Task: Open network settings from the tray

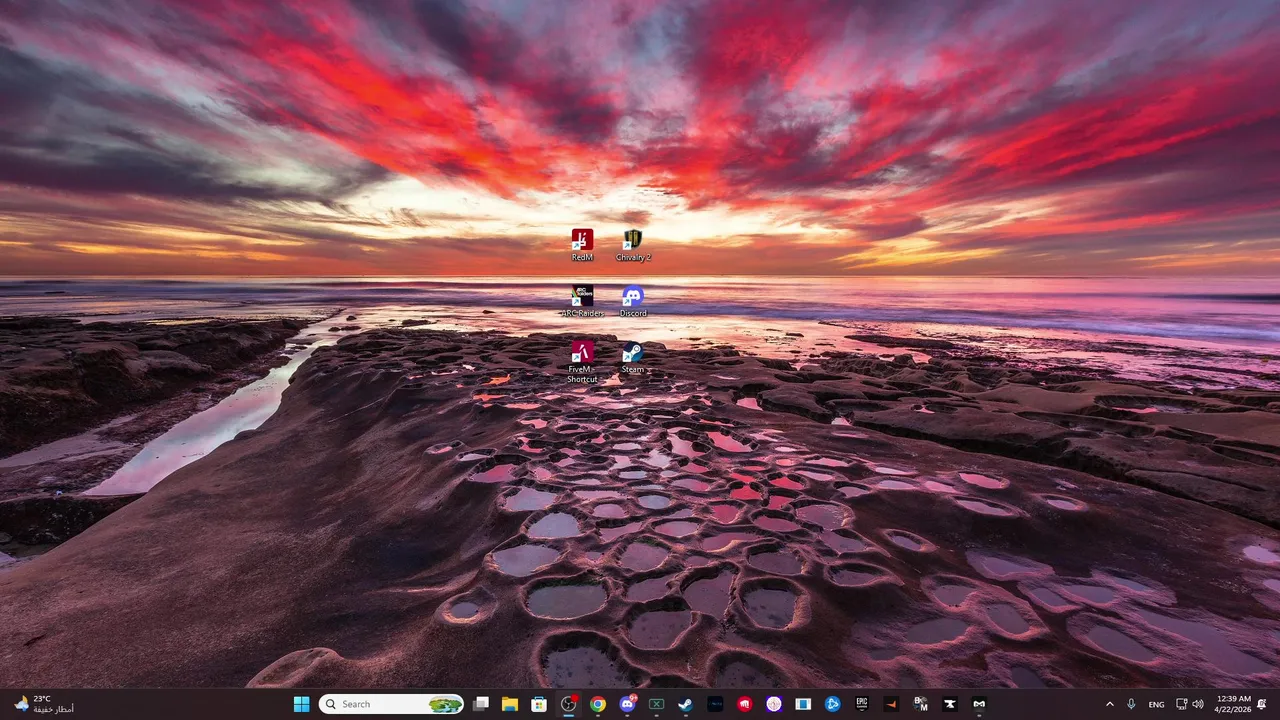Action: pos(1181,704)
